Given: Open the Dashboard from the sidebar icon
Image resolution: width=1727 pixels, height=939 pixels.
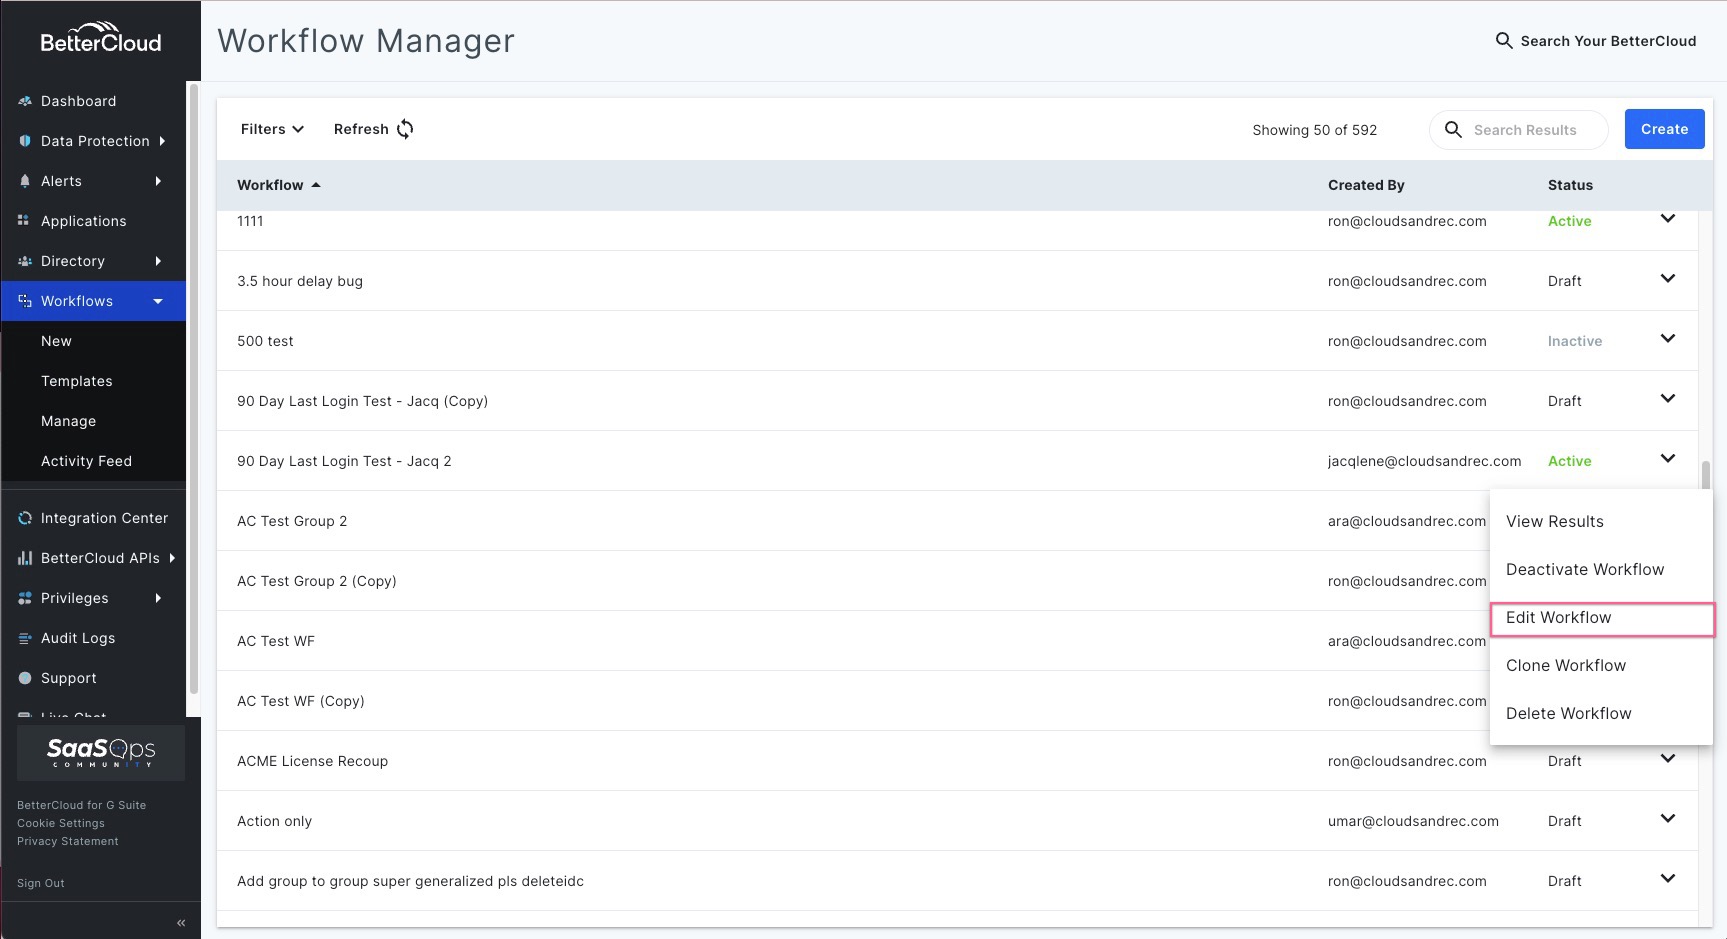Looking at the screenshot, I should [x=25, y=101].
